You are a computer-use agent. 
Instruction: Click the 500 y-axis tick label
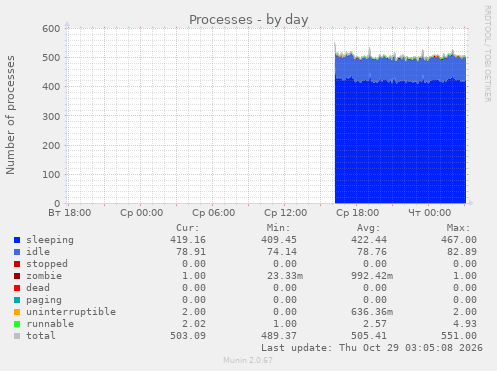click(51, 58)
